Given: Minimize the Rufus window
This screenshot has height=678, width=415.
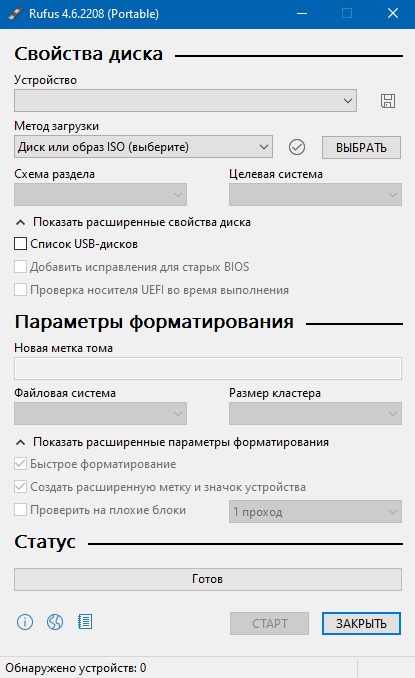Looking at the screenshot, I should (x=302, y=13).
